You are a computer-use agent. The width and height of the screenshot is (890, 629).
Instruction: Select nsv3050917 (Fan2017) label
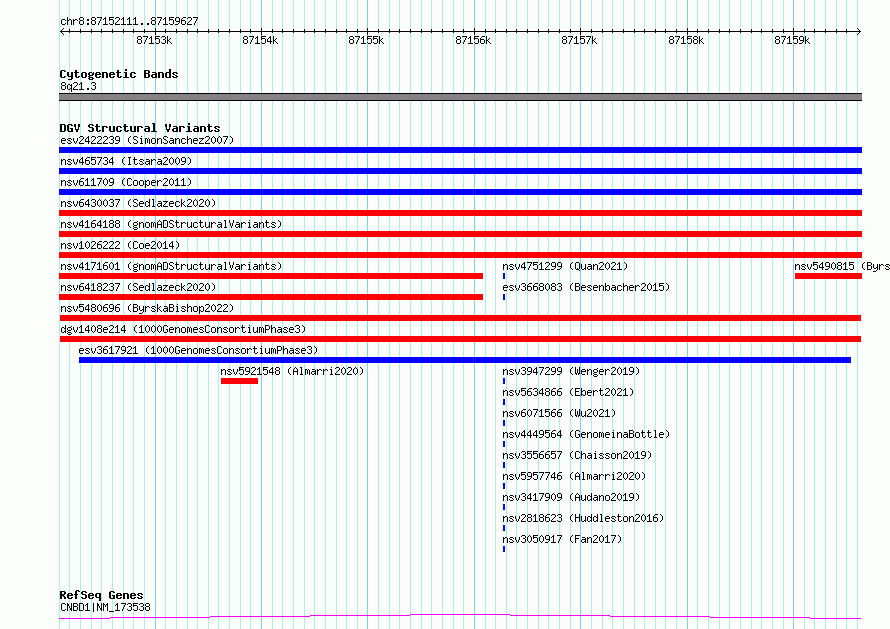tap(562, 539)
